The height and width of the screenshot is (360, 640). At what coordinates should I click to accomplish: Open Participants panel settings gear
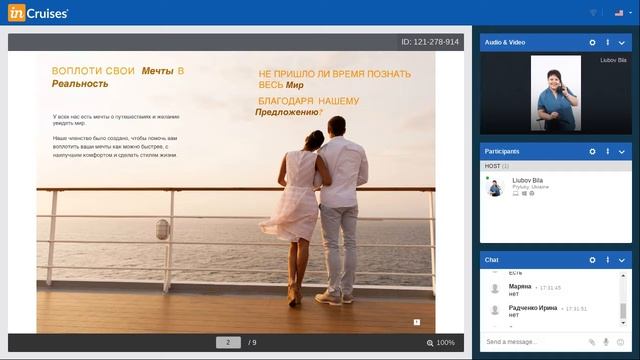[x=592, y=151]
